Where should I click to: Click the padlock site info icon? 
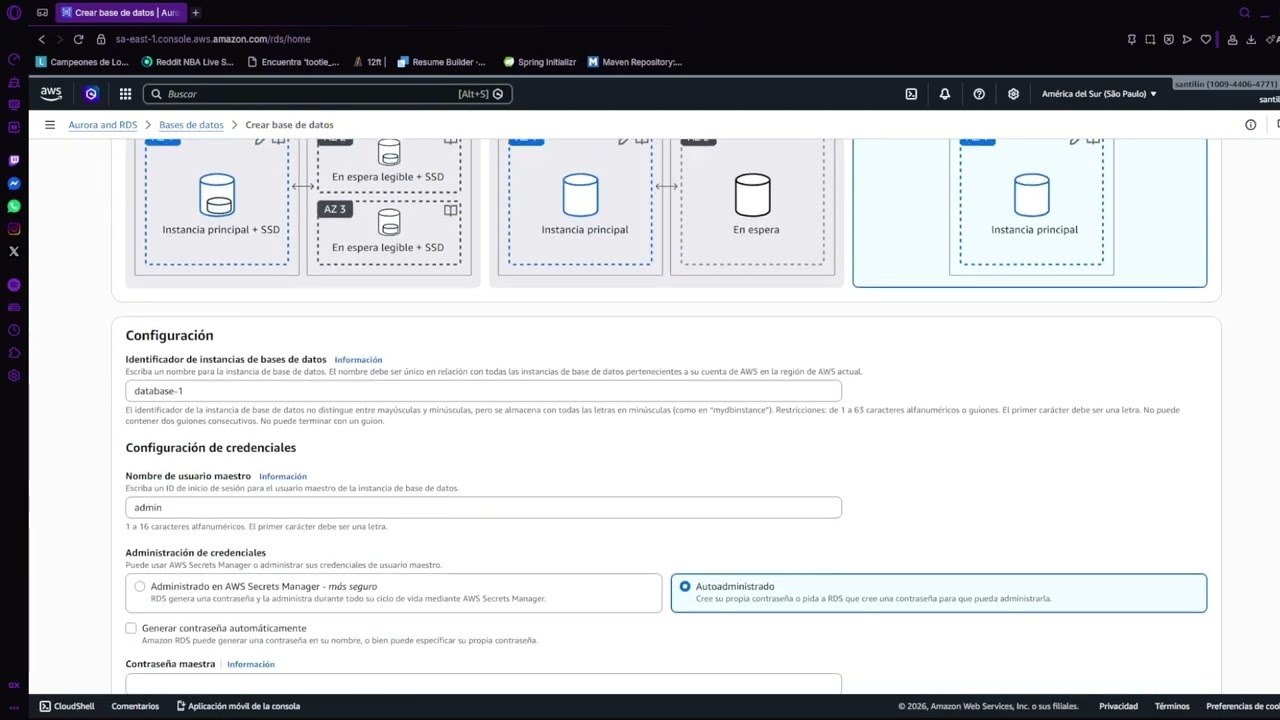pos(101,39)
